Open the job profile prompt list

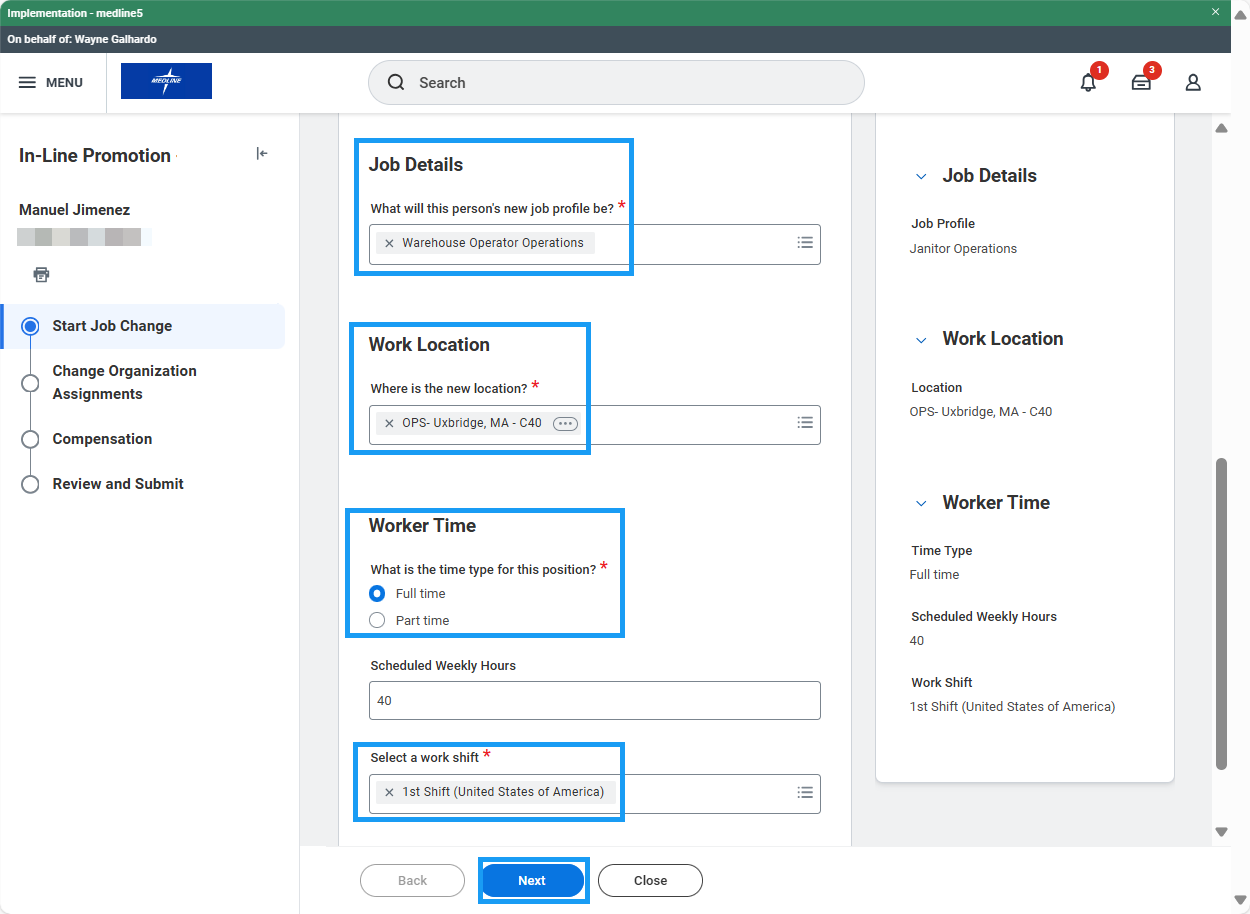tap(805, 243)
